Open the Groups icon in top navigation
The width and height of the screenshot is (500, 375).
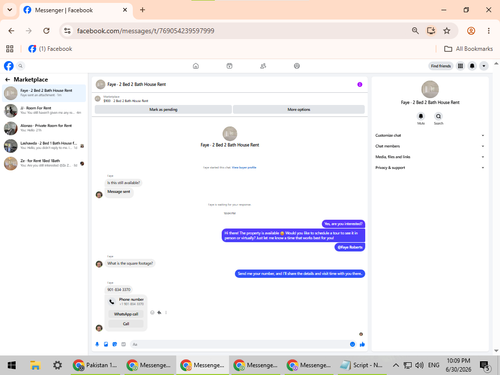(x=263, y=66)
